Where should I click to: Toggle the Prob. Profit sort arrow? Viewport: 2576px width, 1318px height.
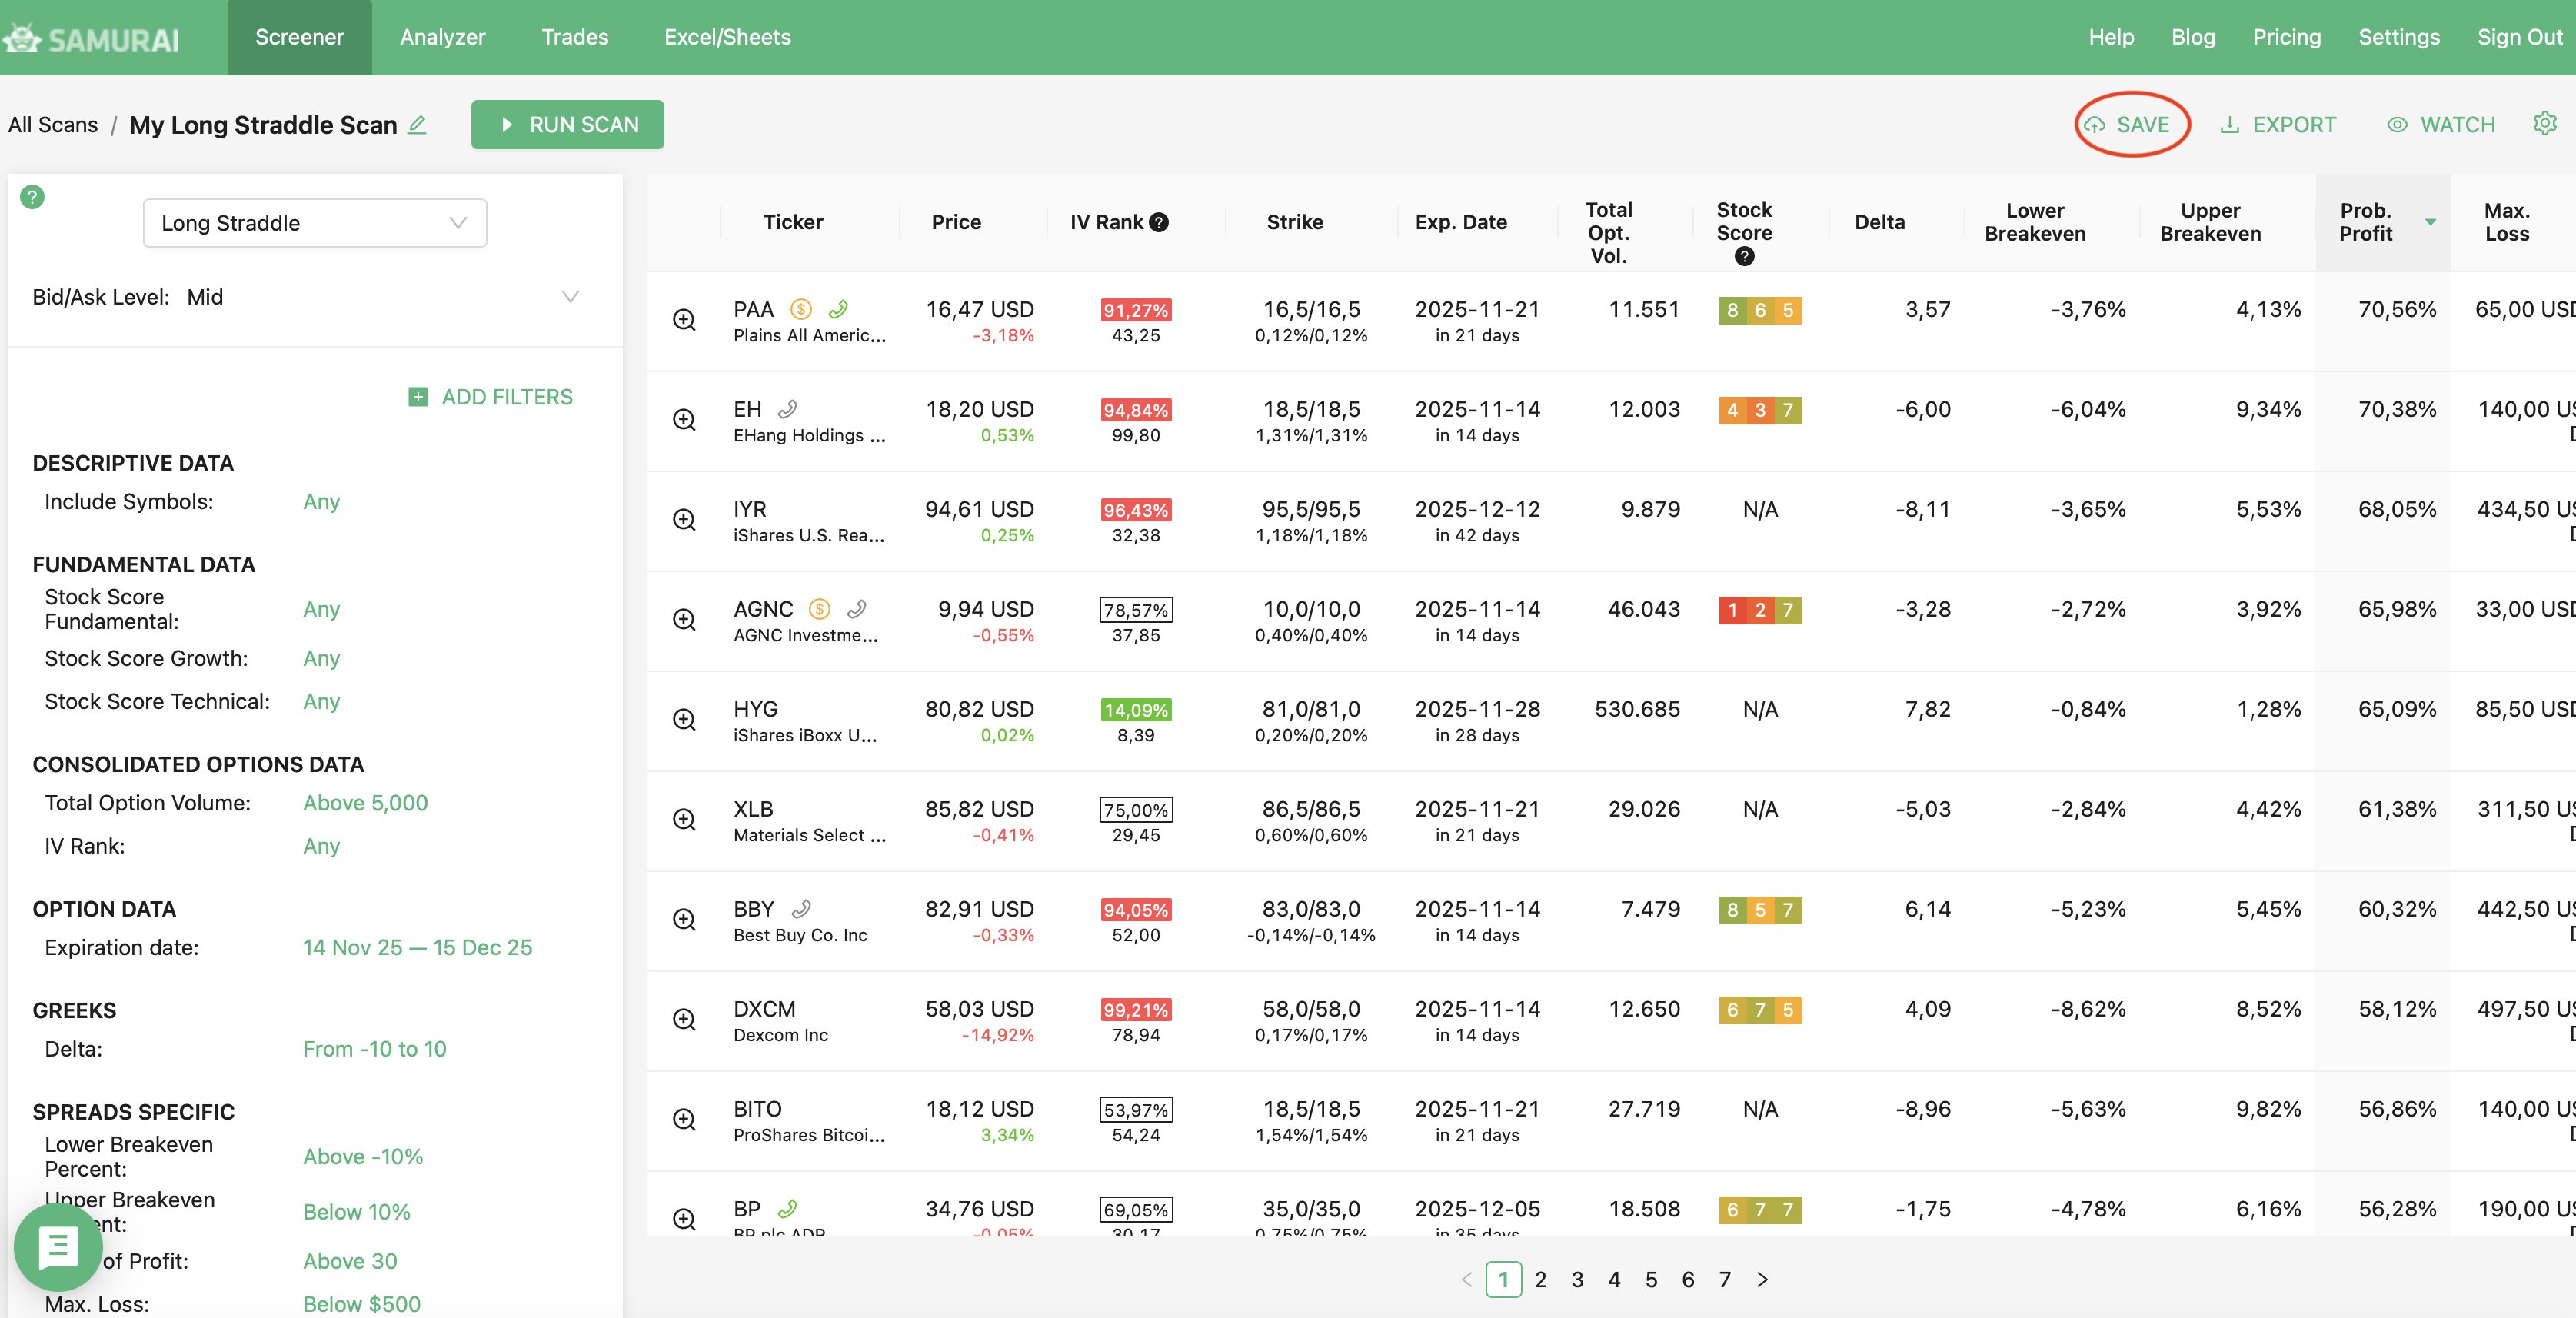2430,222
